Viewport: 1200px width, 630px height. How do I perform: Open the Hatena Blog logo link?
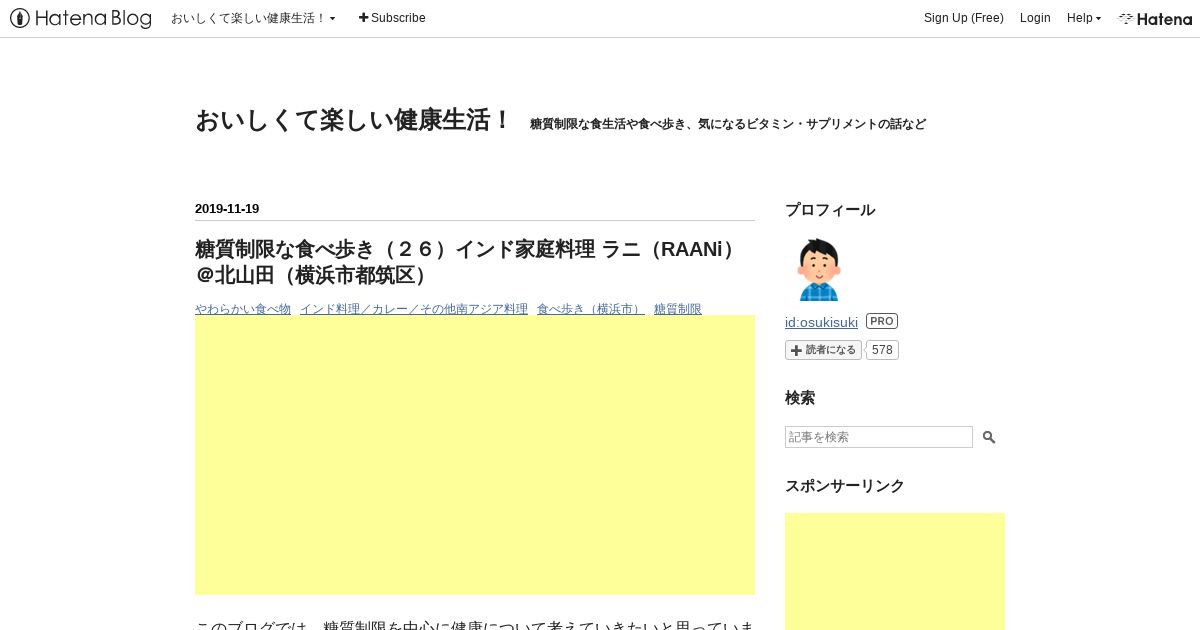[81, 18]
